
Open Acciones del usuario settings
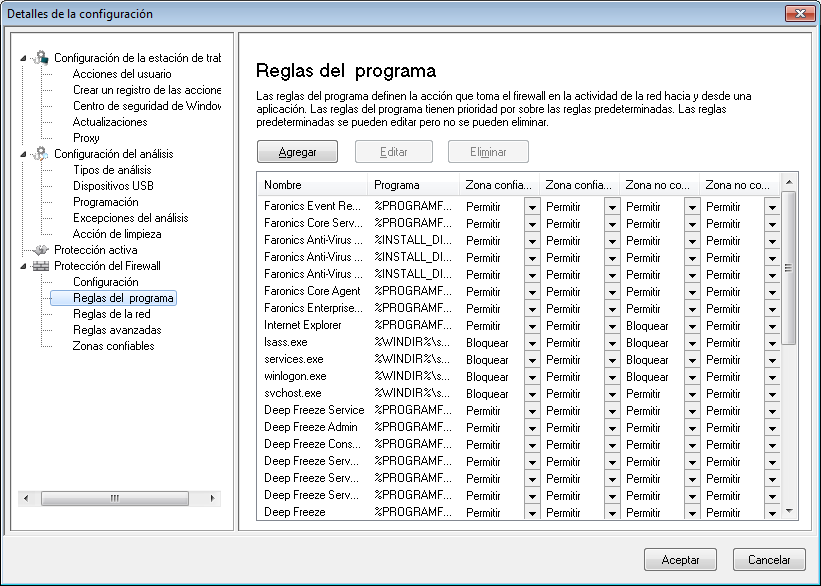pyautogui.click(x=122, y=74)
